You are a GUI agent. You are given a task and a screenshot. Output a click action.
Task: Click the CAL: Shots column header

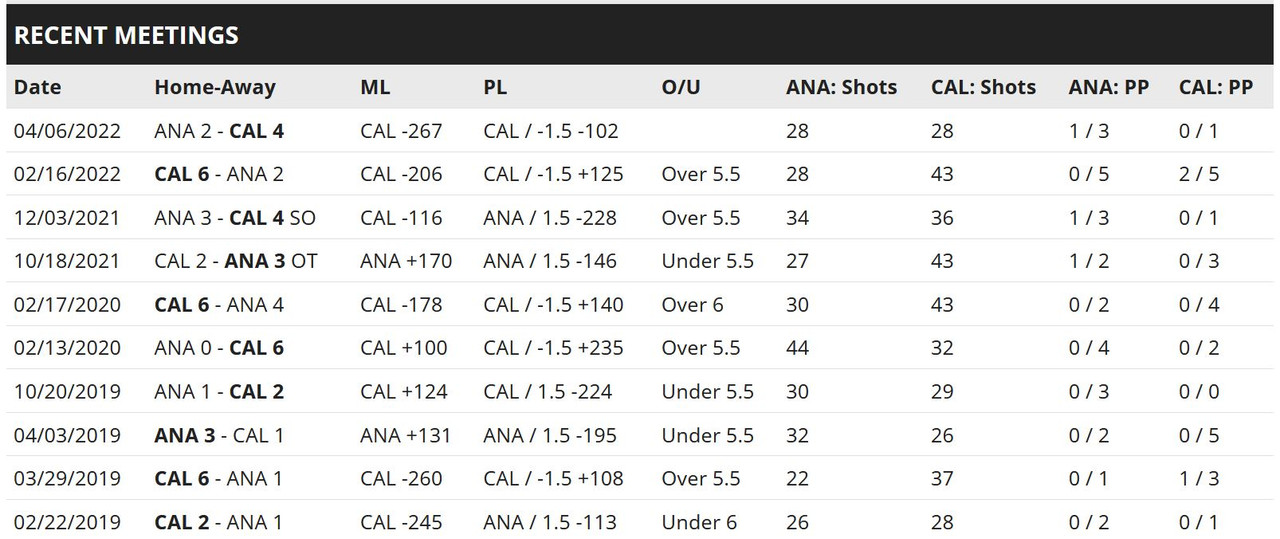pyautogui.click(x=983, y=87)
